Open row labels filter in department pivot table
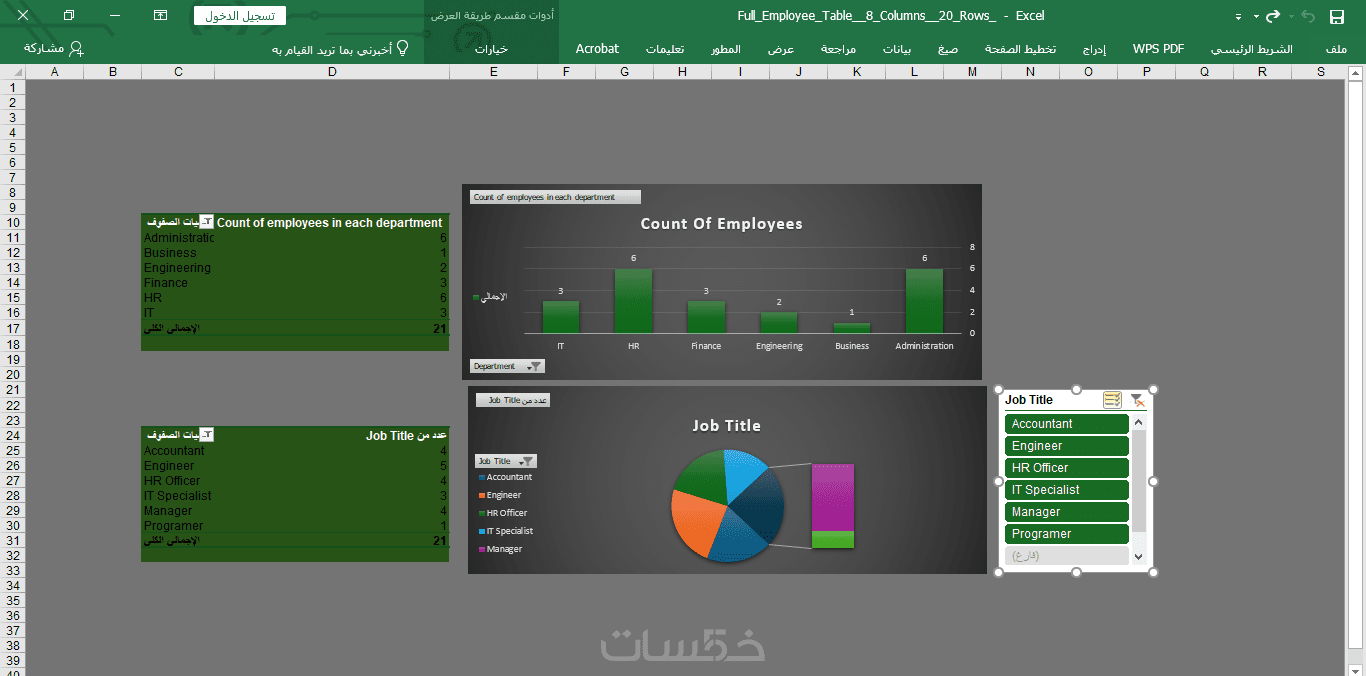 click(207, 222)
